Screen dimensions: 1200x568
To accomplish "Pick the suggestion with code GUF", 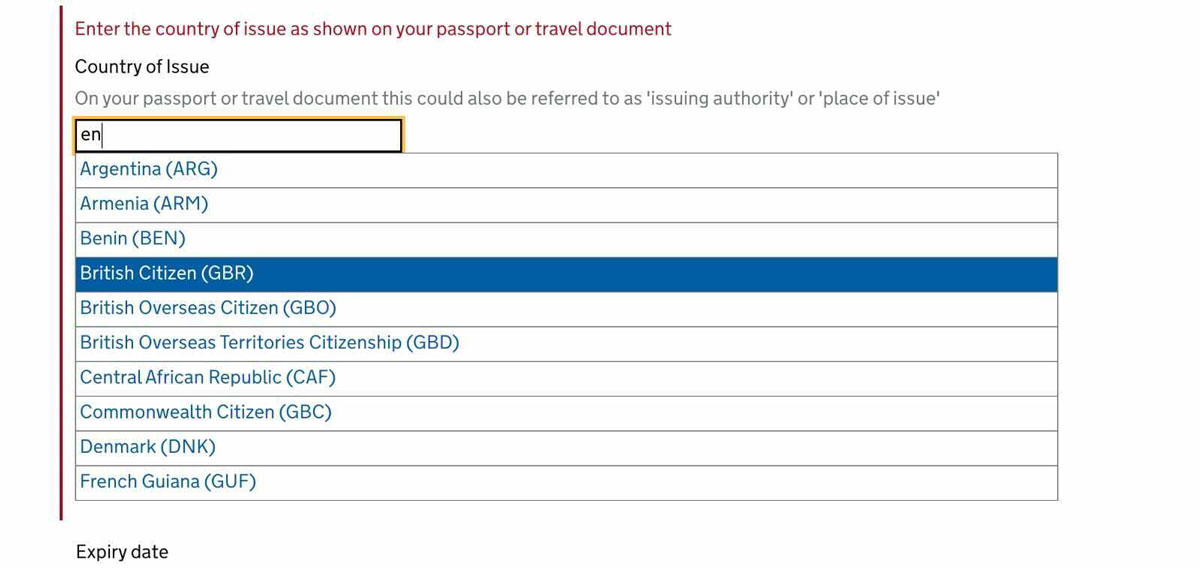I will click(168, 482).
